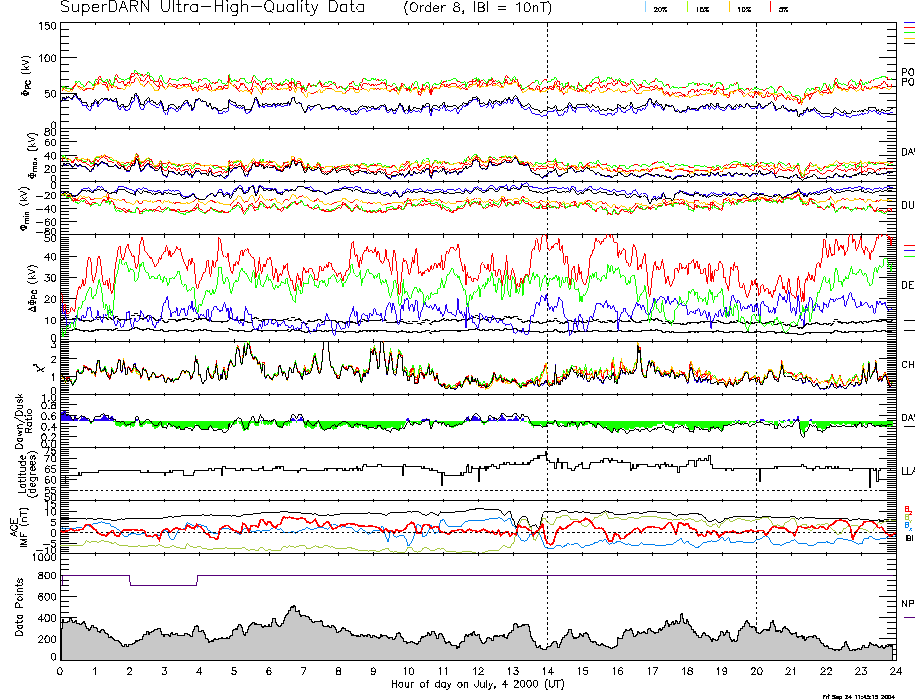
Task: Click the "Data Points" axis label
Action: pyautogui.click(x=19, y=607)
